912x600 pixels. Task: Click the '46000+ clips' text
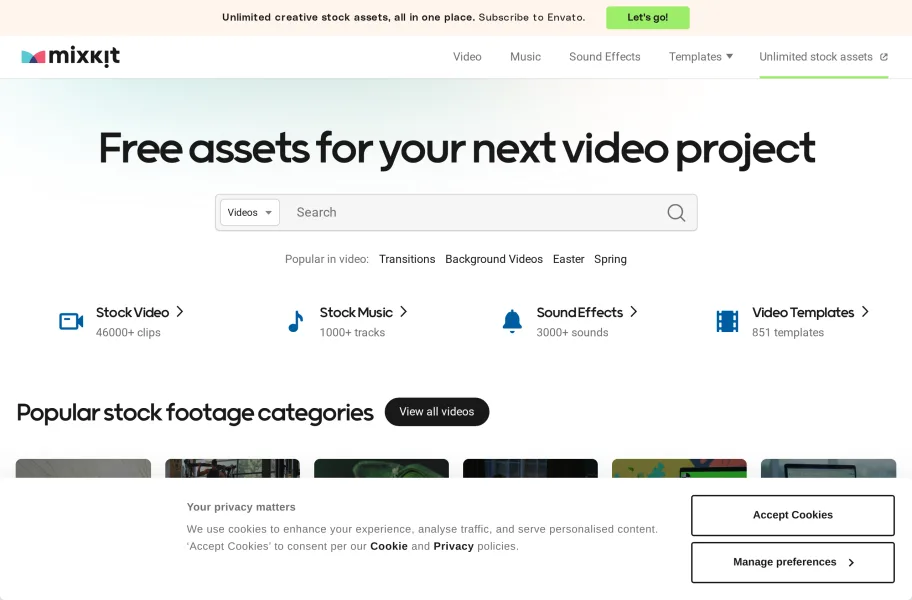pos(128,333)
